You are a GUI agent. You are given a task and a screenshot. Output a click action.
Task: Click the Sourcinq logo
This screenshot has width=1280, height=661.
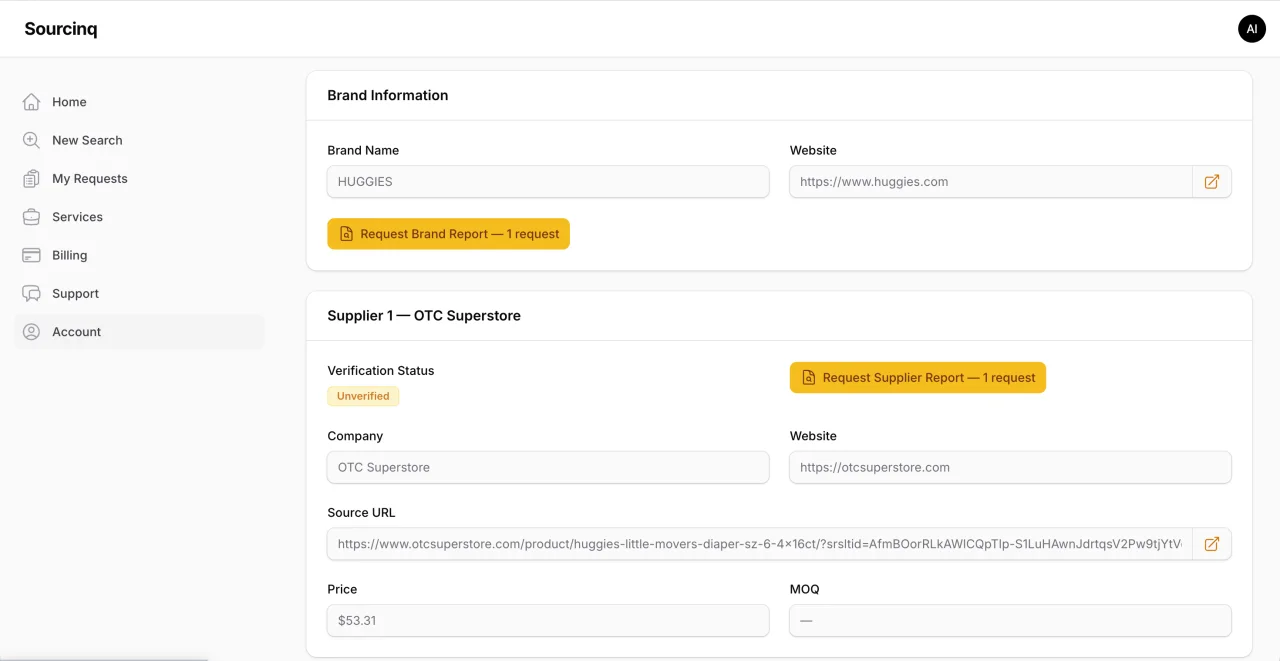point(61,28)
